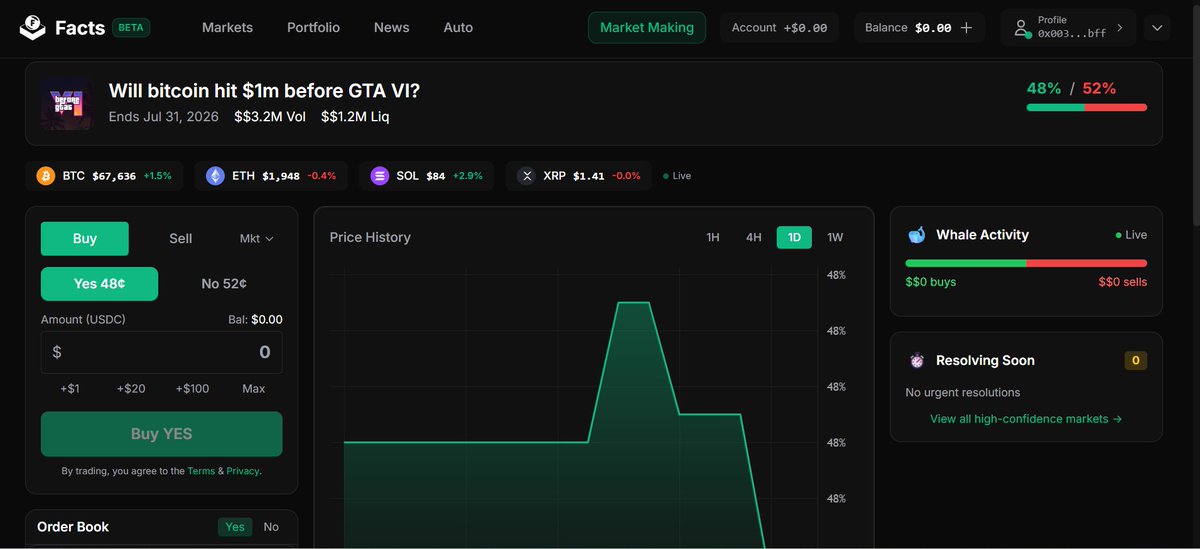1200x549 pixels.
Task: Open View all high-confidence markets link
Action: (1026, 419)
